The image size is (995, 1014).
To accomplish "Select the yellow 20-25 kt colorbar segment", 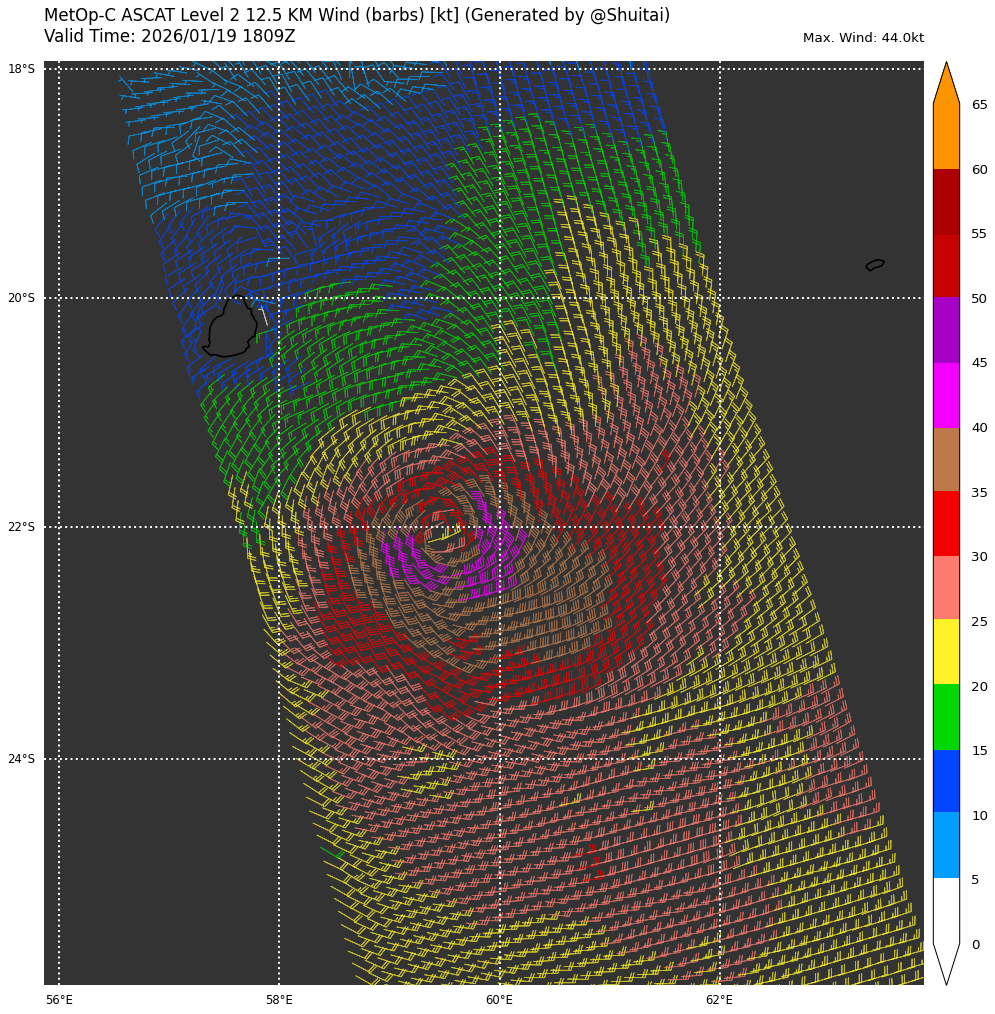I will point(946,652).
